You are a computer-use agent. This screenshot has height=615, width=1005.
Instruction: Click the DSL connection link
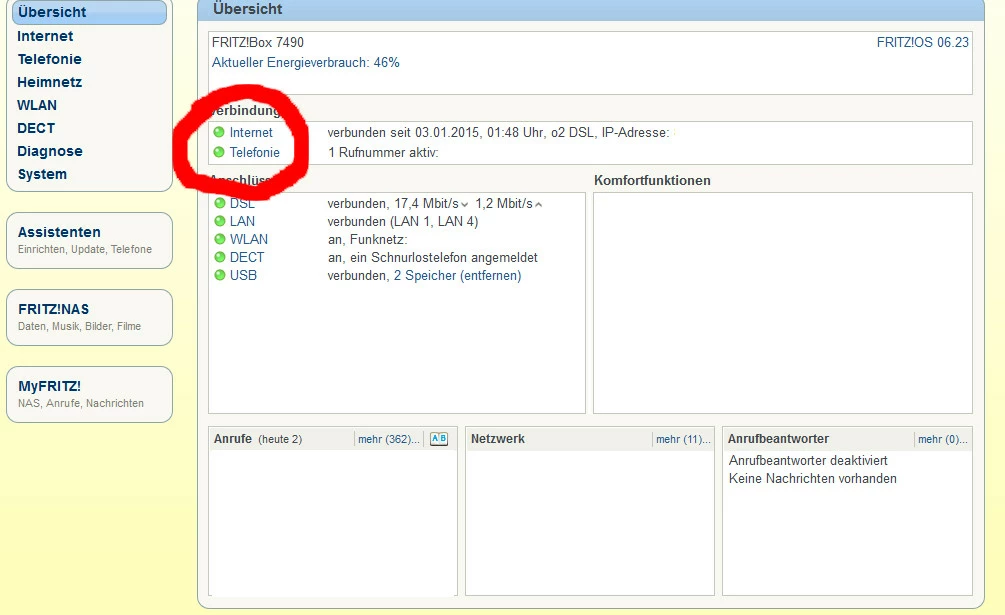pyautogui.click(x=242, y=203)
